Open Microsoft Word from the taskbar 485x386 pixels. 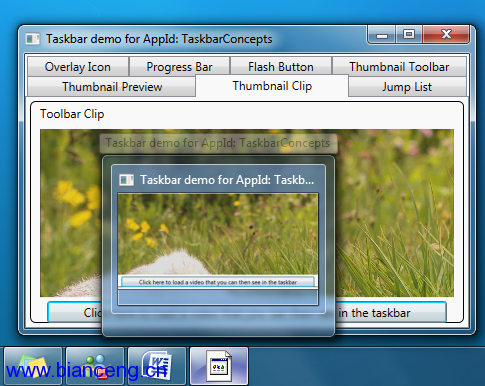pyautogui.click(x=157, y=366)
